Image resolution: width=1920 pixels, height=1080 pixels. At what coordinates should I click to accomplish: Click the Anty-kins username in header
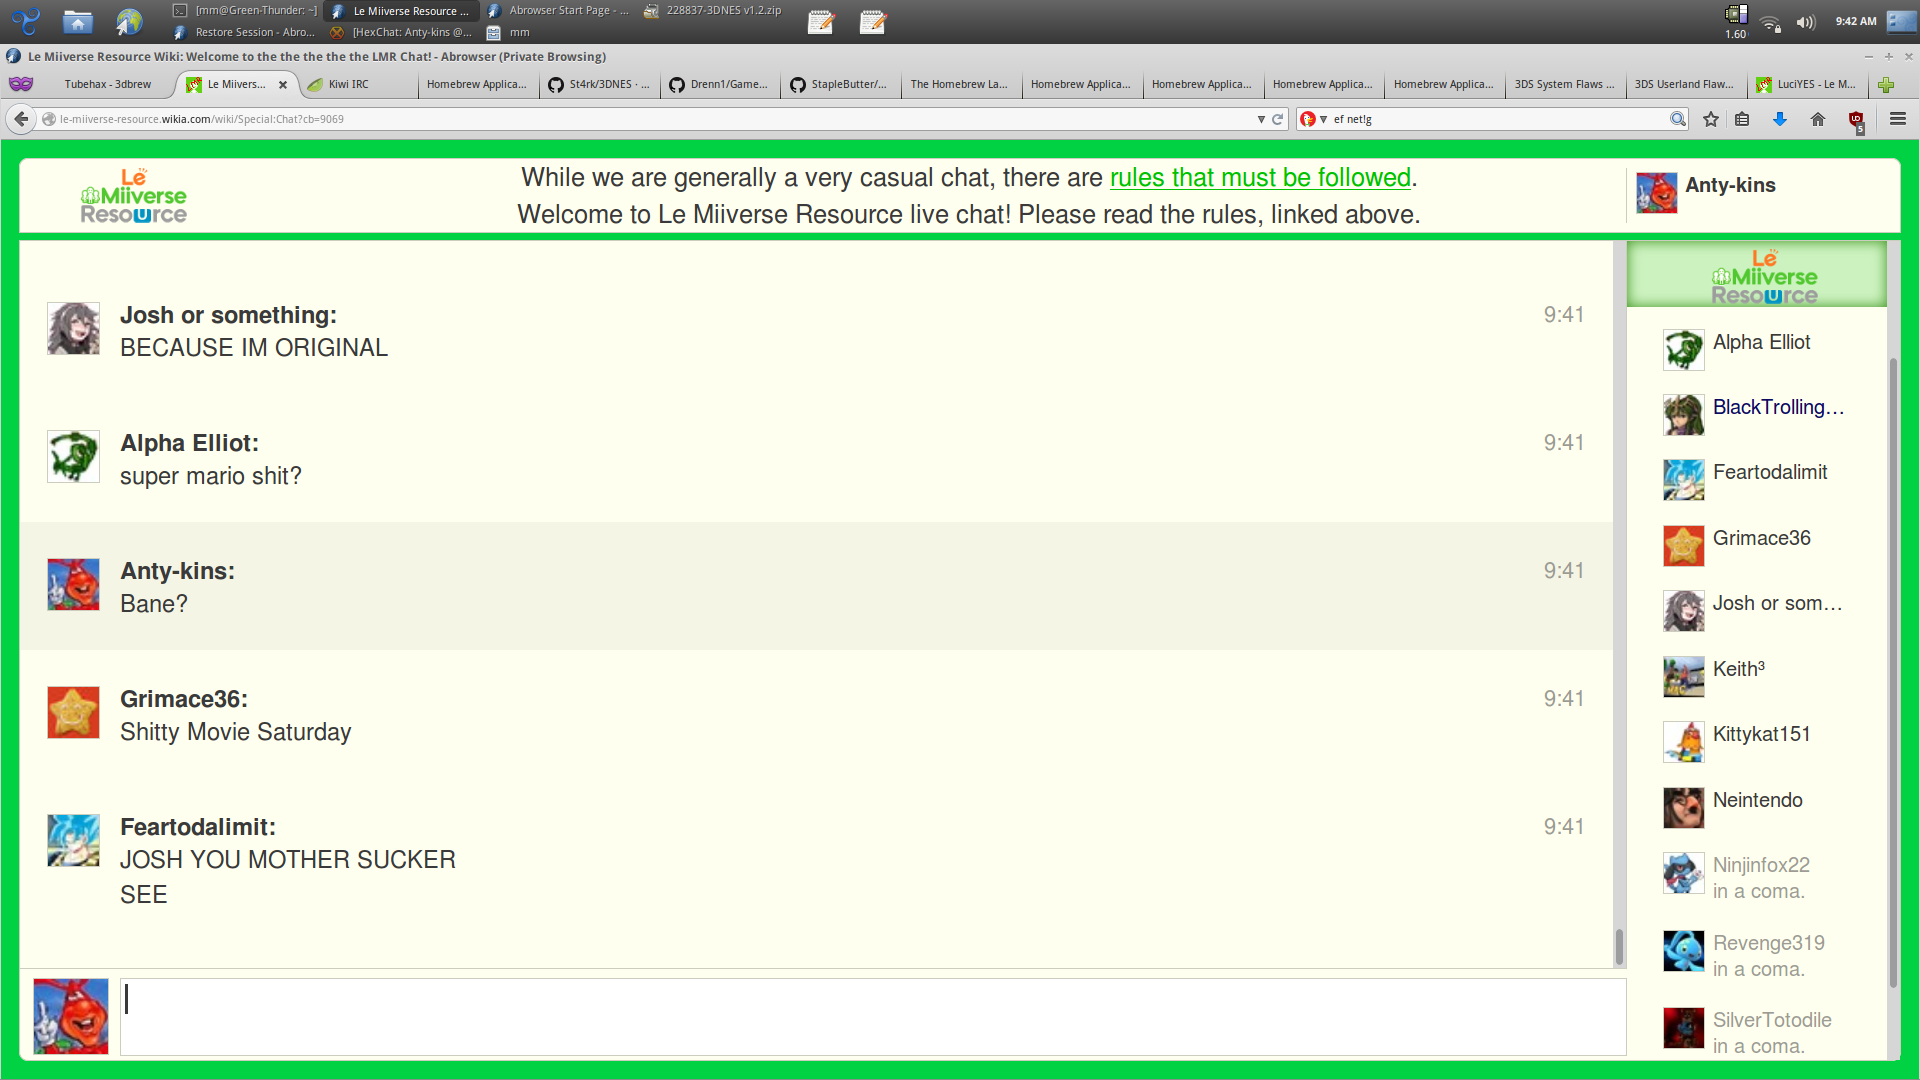[1730, 185]
